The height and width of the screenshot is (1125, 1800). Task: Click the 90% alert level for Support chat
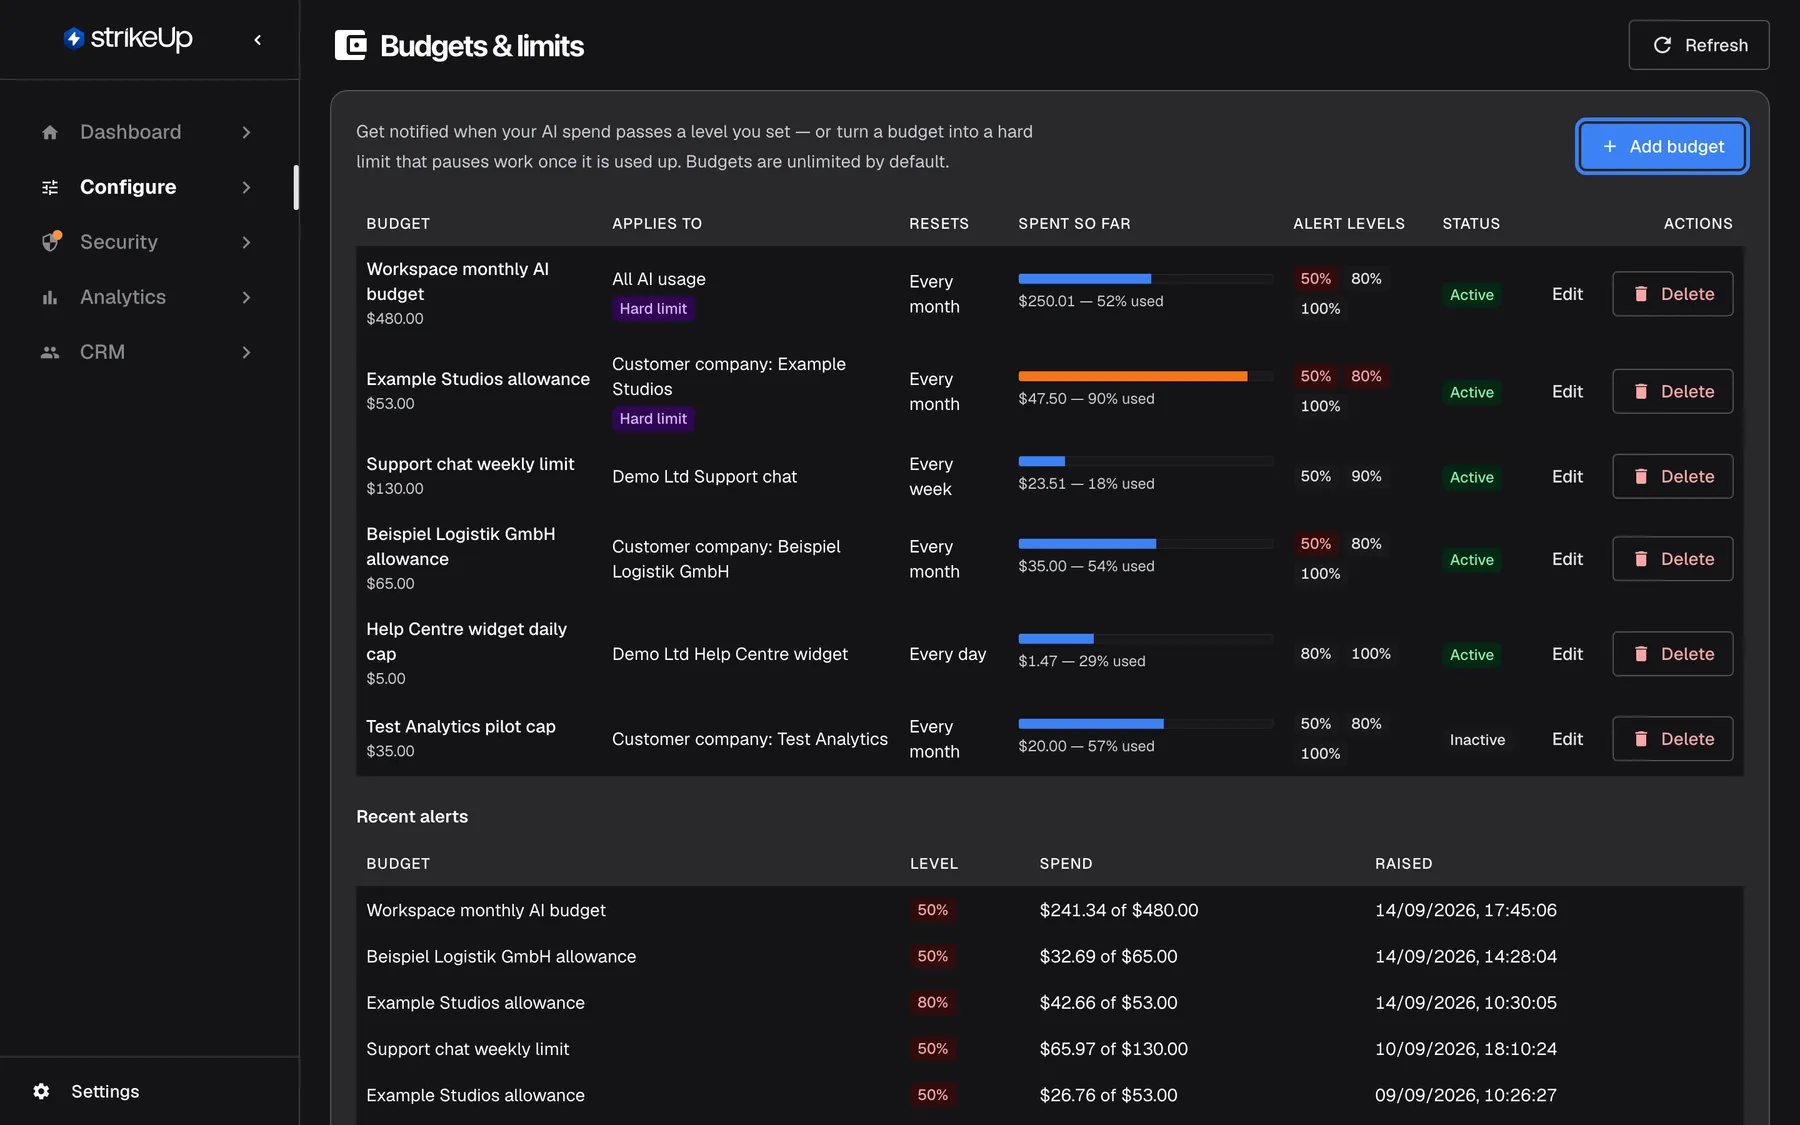click(x=1366, y=476)
